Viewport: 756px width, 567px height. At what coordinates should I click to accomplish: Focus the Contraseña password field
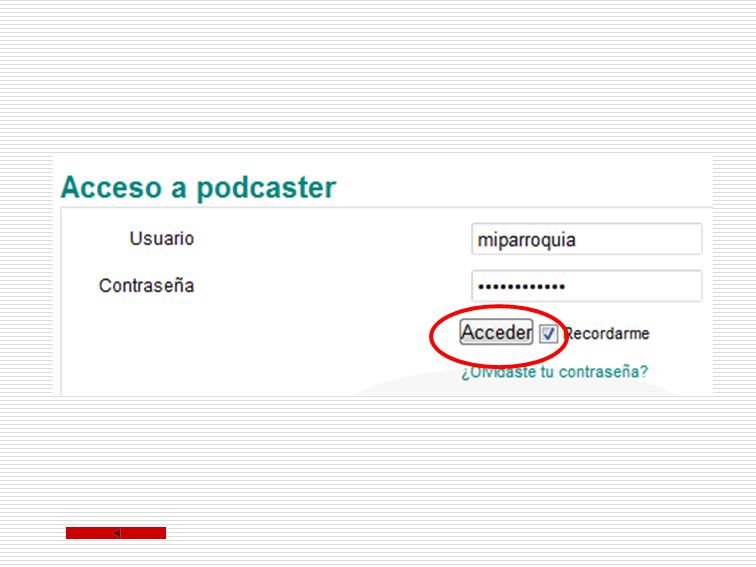586,286
